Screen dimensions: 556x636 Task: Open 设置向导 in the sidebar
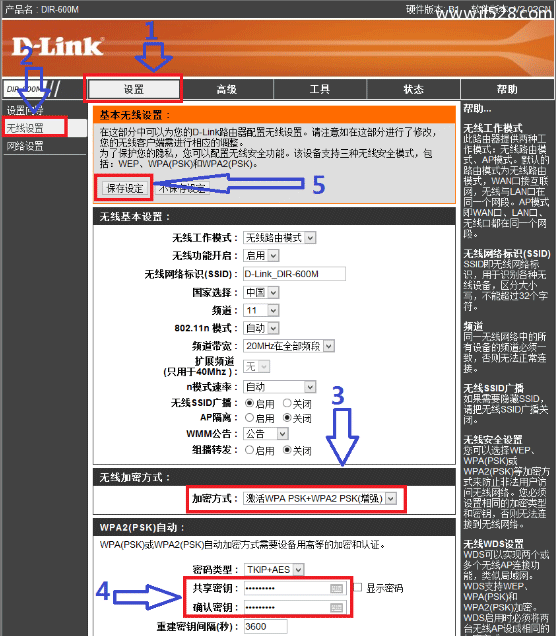pos(25,110)
